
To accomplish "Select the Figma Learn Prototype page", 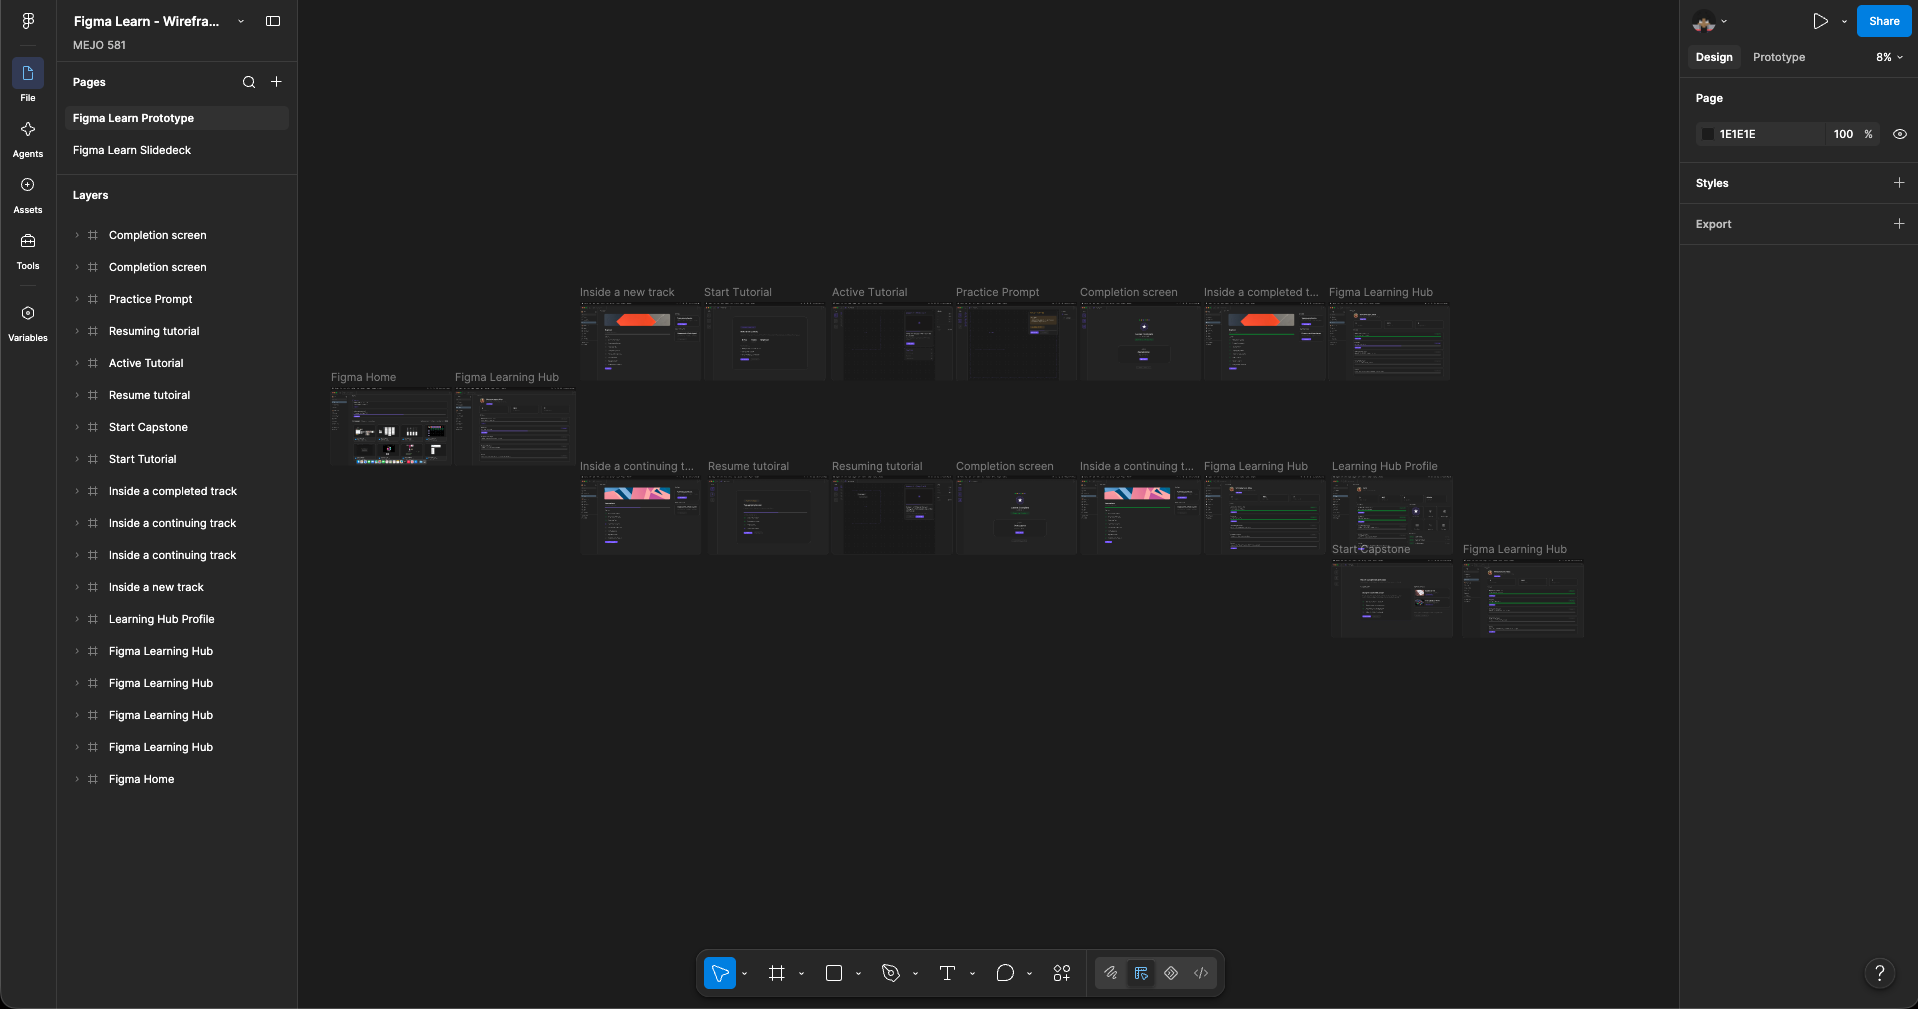I will click(x=177, y=118).
